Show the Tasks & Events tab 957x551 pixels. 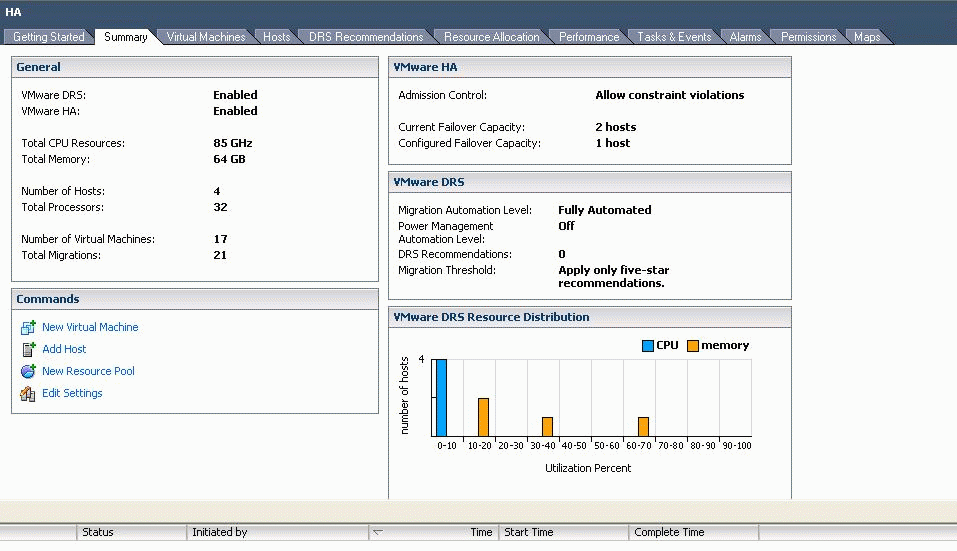coord(674,37)
